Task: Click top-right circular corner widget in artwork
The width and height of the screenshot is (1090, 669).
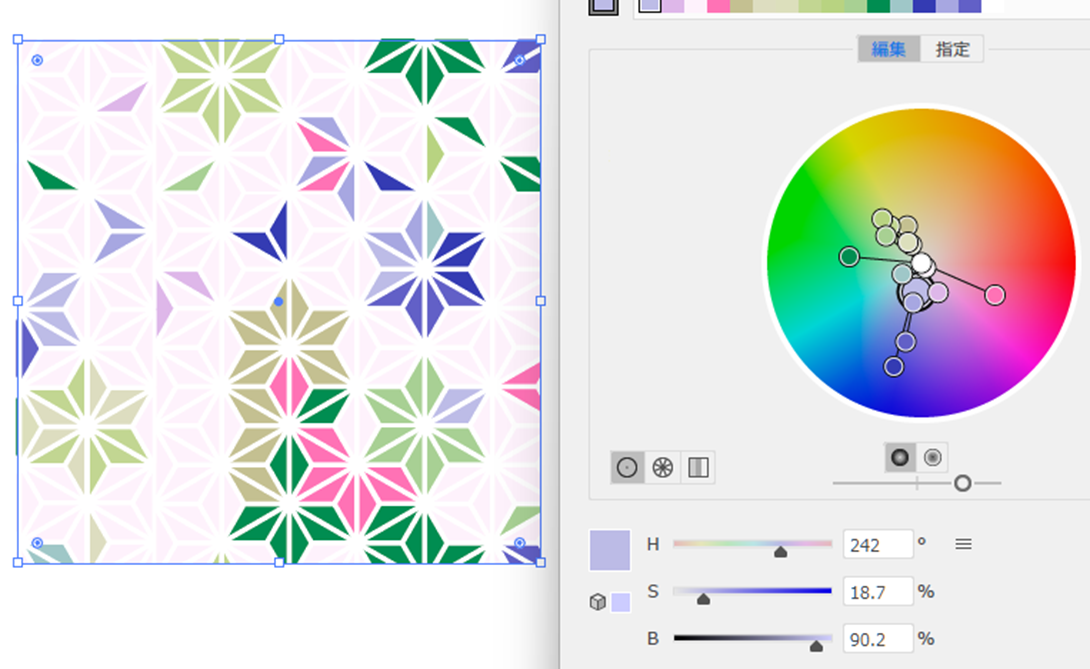Action: [x=520, y=61]
